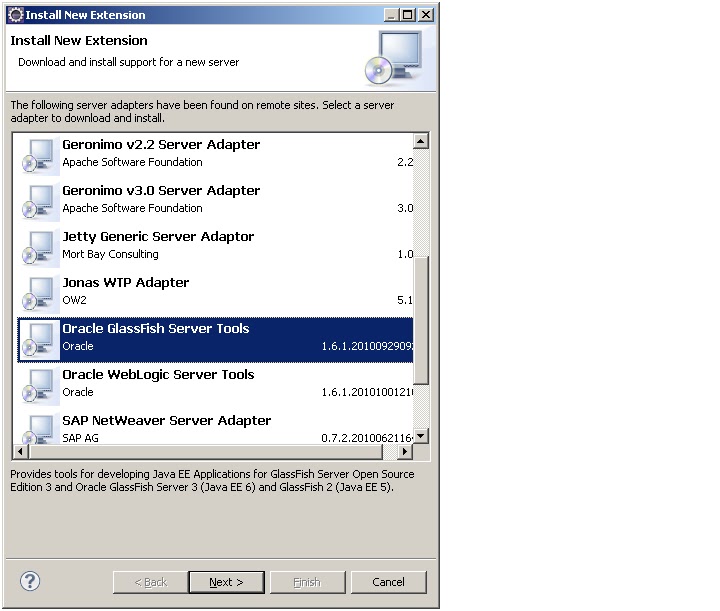This screenshot has width=720, height=611.
Task: Select Jetty Generic Server Adaptor title
Action: point(158,236)
